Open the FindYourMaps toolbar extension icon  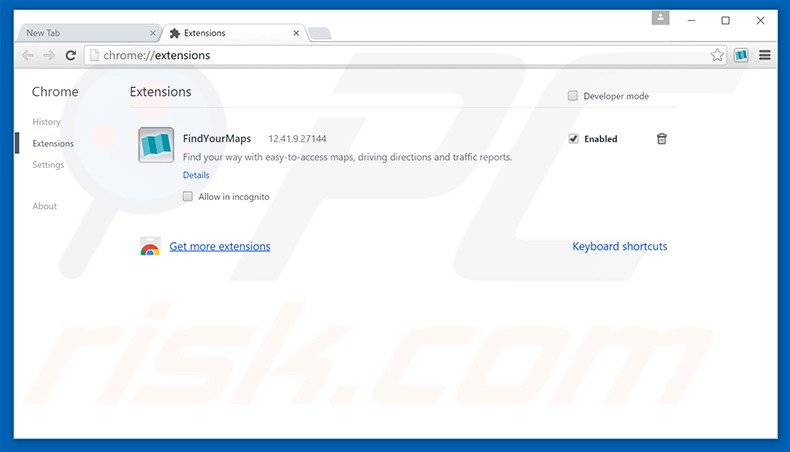click(741, 55)
